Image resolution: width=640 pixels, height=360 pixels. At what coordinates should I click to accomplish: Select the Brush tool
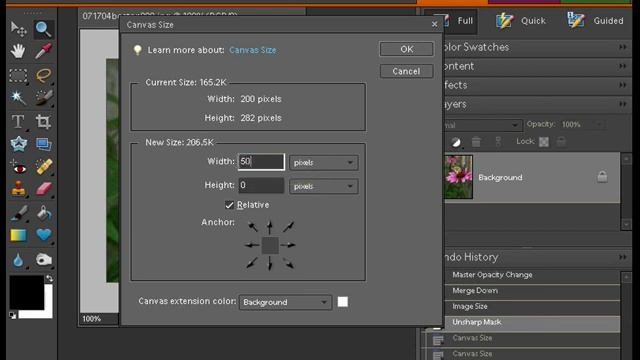[18, 213]
